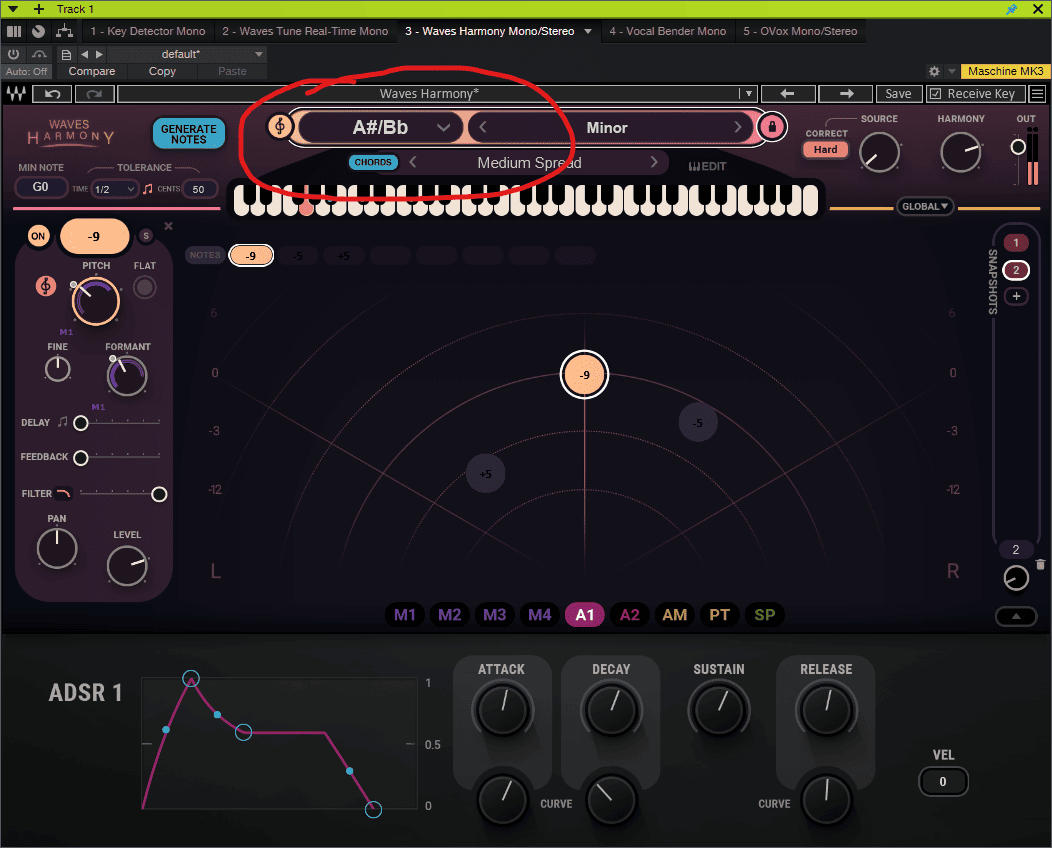Screen dimensions: 1052x848
Task: Switch to previous scale with left chevron
Action: [482, 127]
